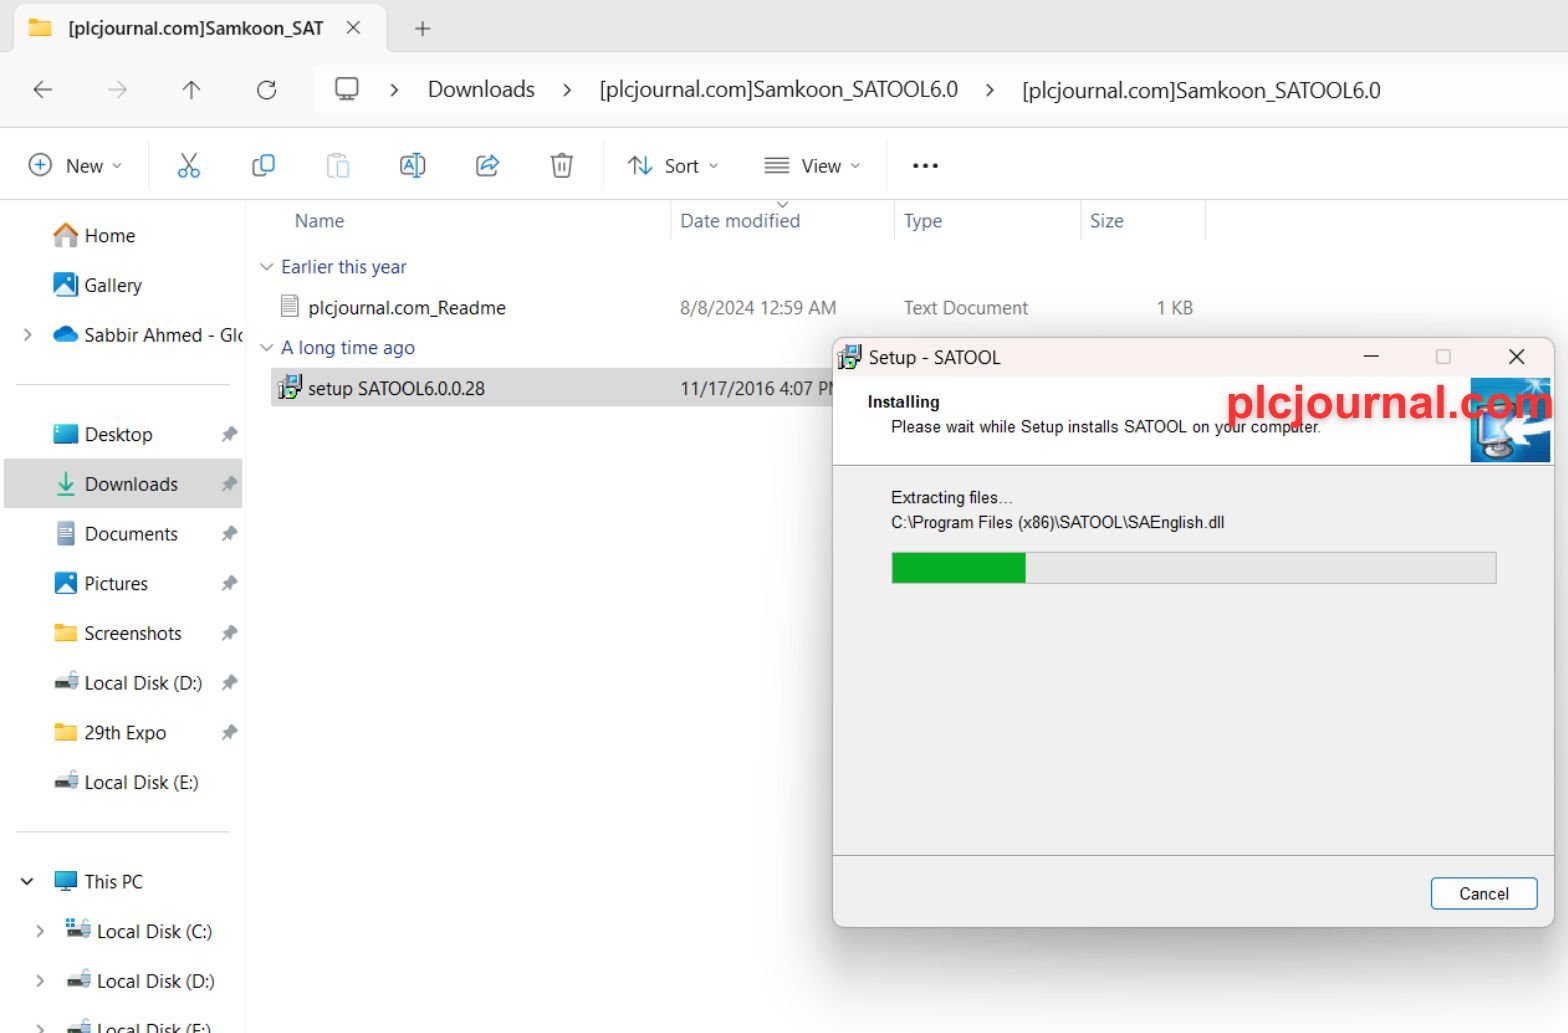Screen dimensions: 1568x1033
Task: Click the plcjournal.com_Readme file icon
Action: 290,306
